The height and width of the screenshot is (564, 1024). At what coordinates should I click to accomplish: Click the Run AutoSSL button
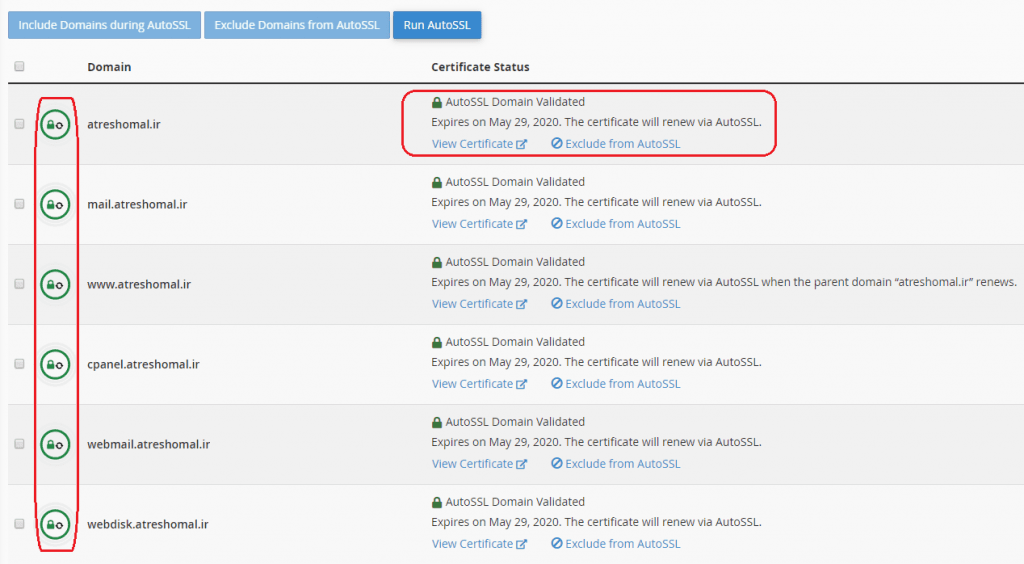tap(437, 25)
